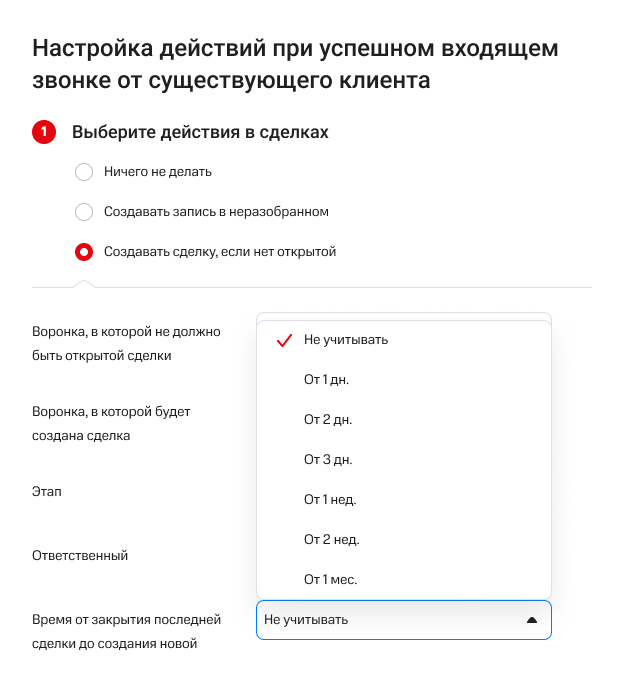Click the "Выберите действия в сделках" heading
Viewport: 624px width, 688px height.
[200, 132]
